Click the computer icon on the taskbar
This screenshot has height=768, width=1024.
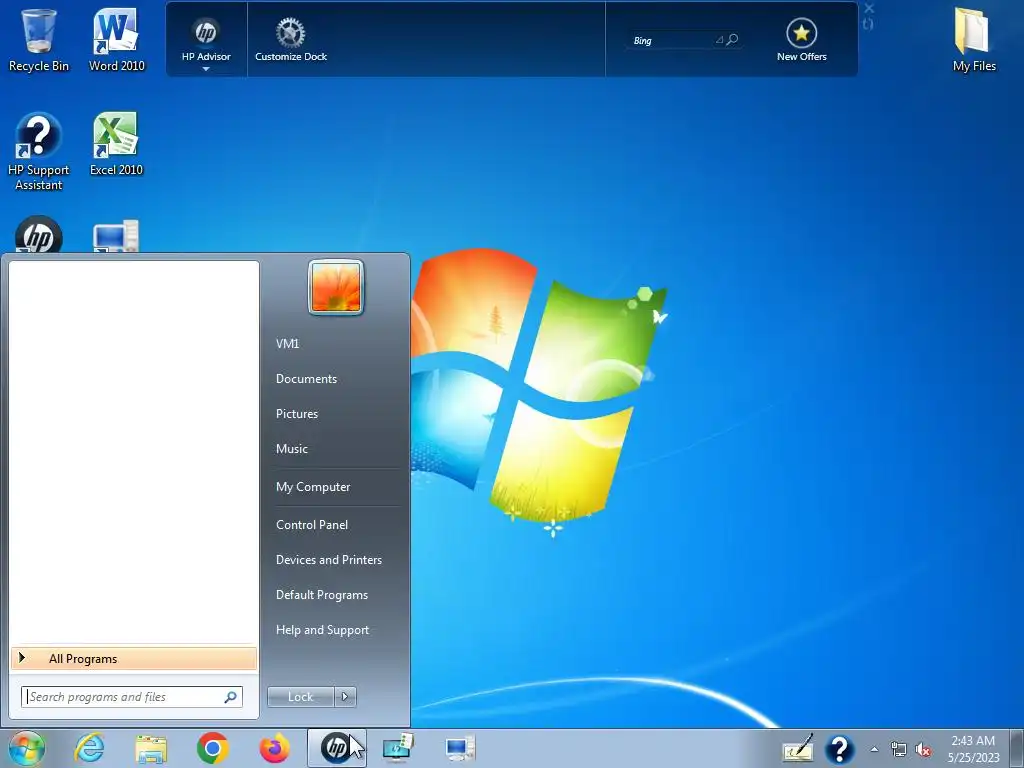tap(460, 748)
